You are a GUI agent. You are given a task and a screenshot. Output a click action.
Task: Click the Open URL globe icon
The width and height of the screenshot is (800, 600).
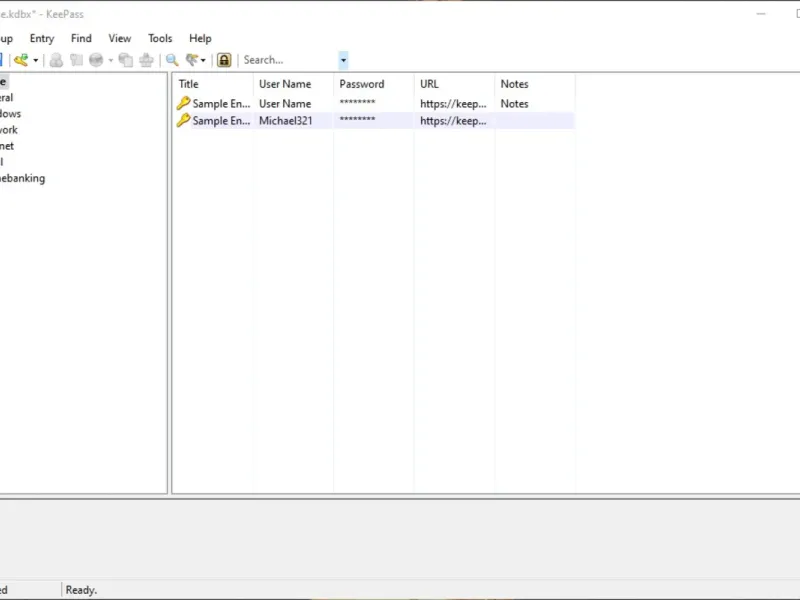[96, 60]
